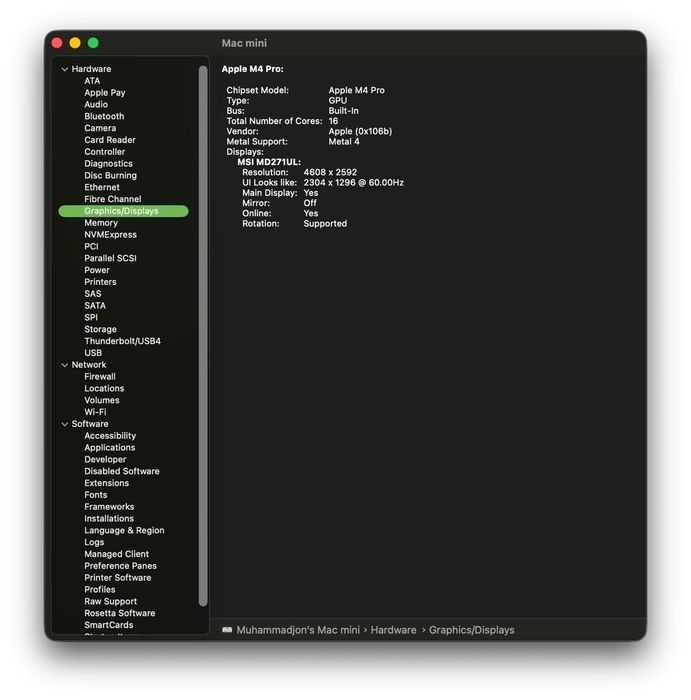Collapse the Hardware section chevron

(x=65, y=69)
